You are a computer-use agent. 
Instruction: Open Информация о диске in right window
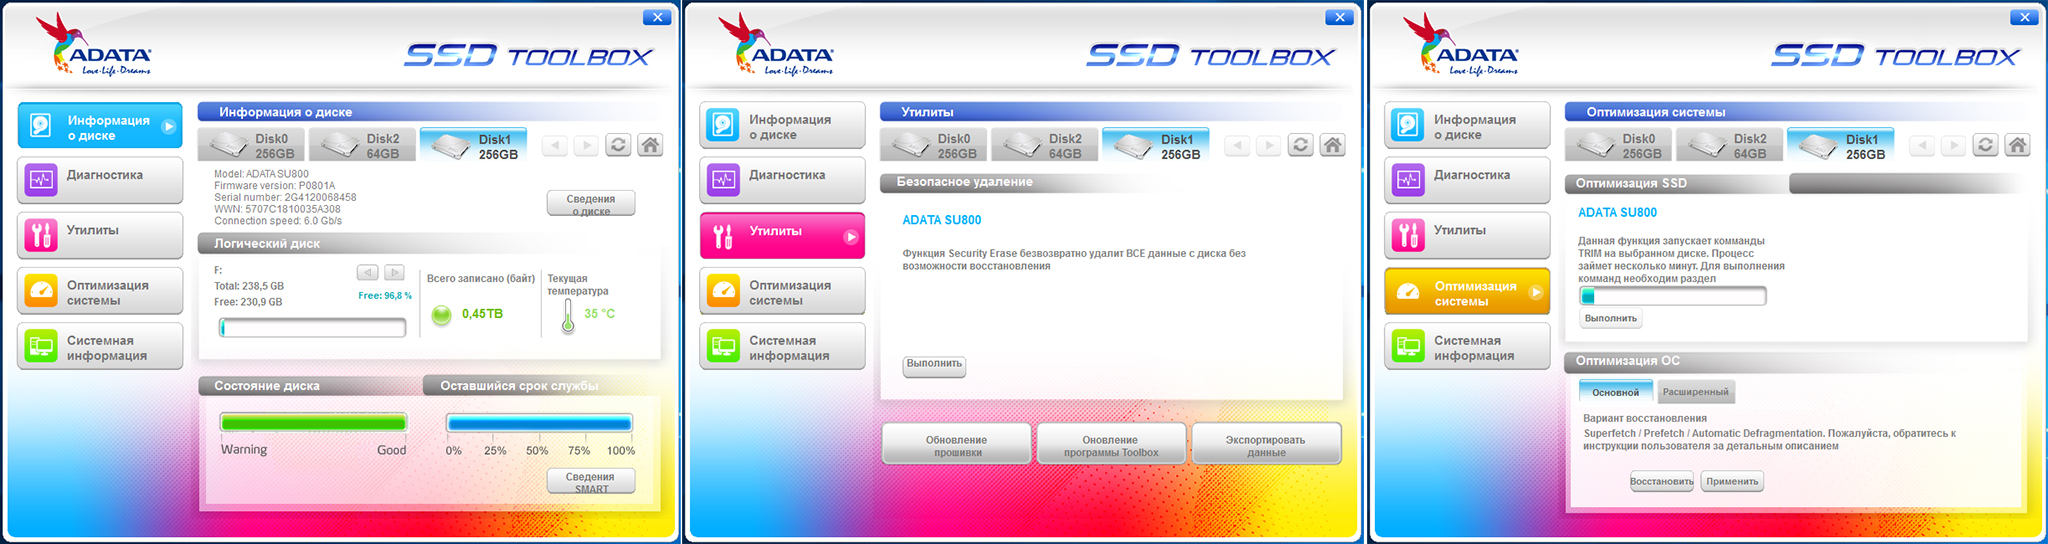(1467, 126)
